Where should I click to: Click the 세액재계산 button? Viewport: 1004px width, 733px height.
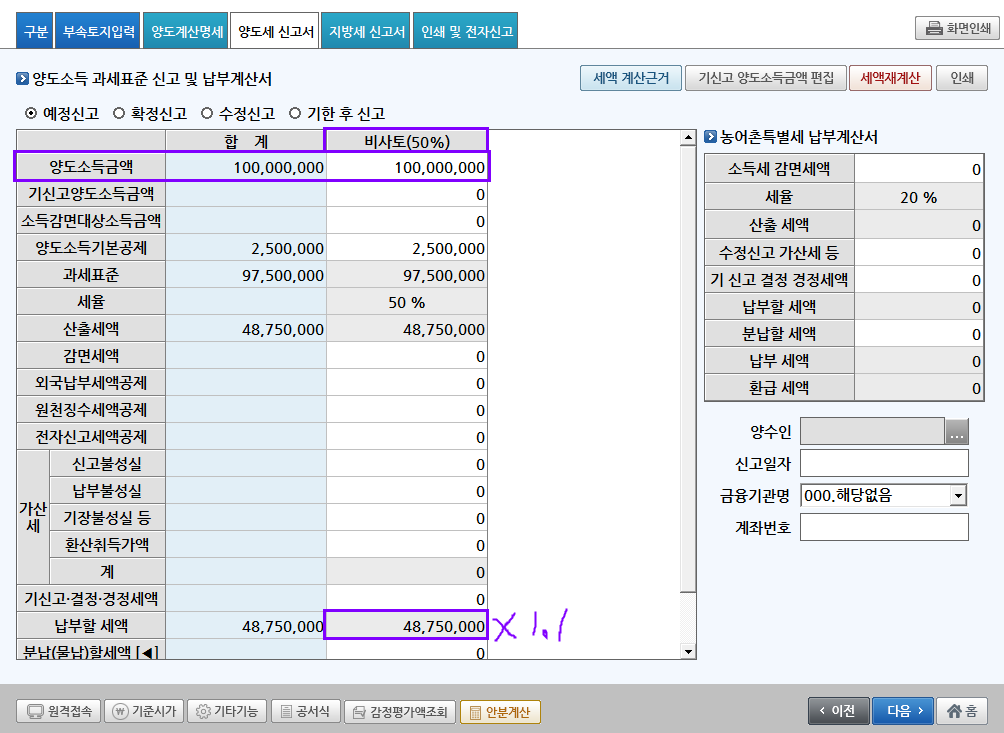(x=890, y=78)
